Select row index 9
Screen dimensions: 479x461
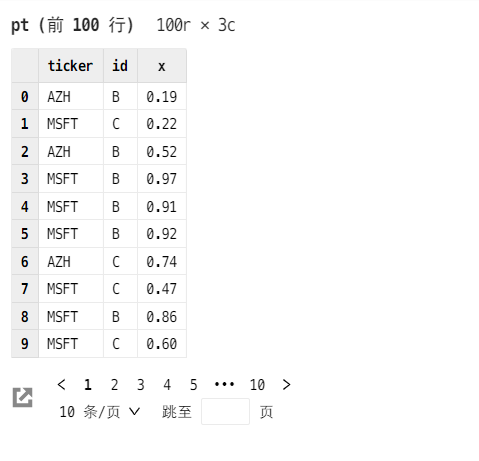[25, 344]
